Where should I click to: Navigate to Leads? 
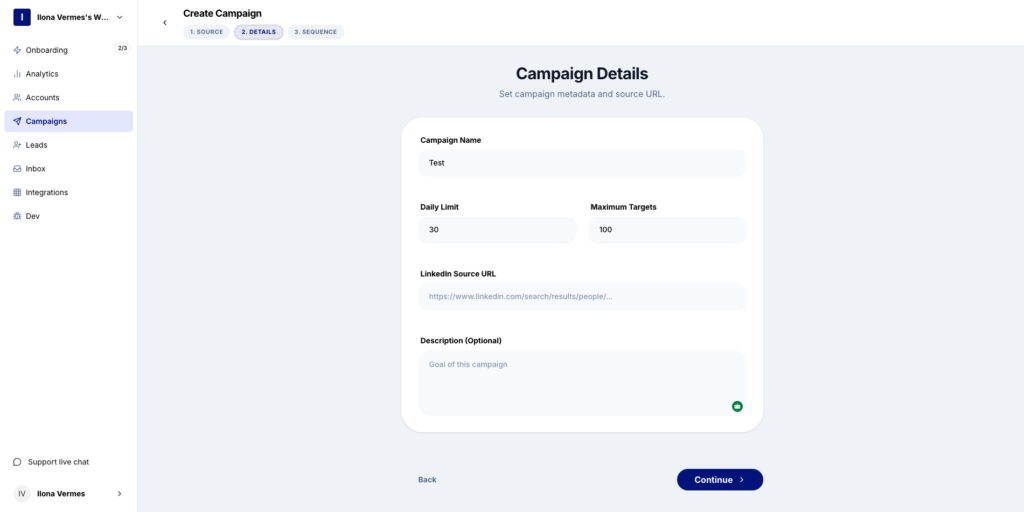point(69,145)
